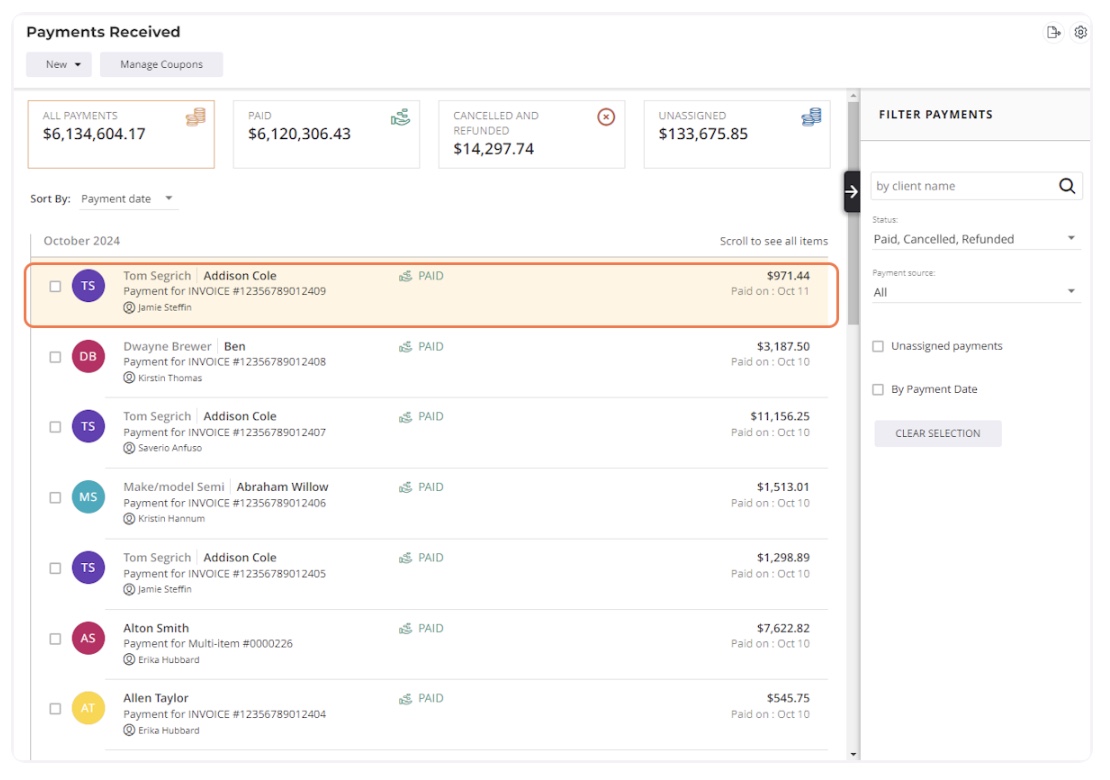Select checkbox for Alton Smith payment

tap(55, 638)
